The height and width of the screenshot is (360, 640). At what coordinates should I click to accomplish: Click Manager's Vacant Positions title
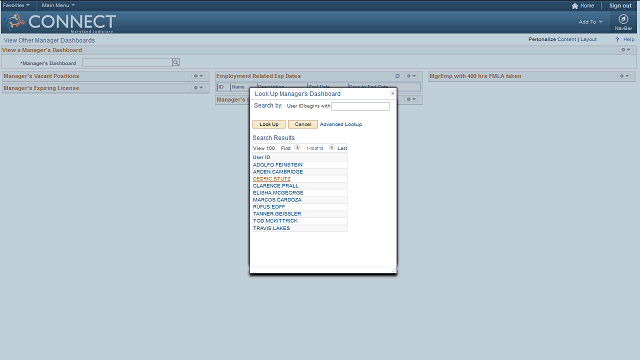coord(41,76)
